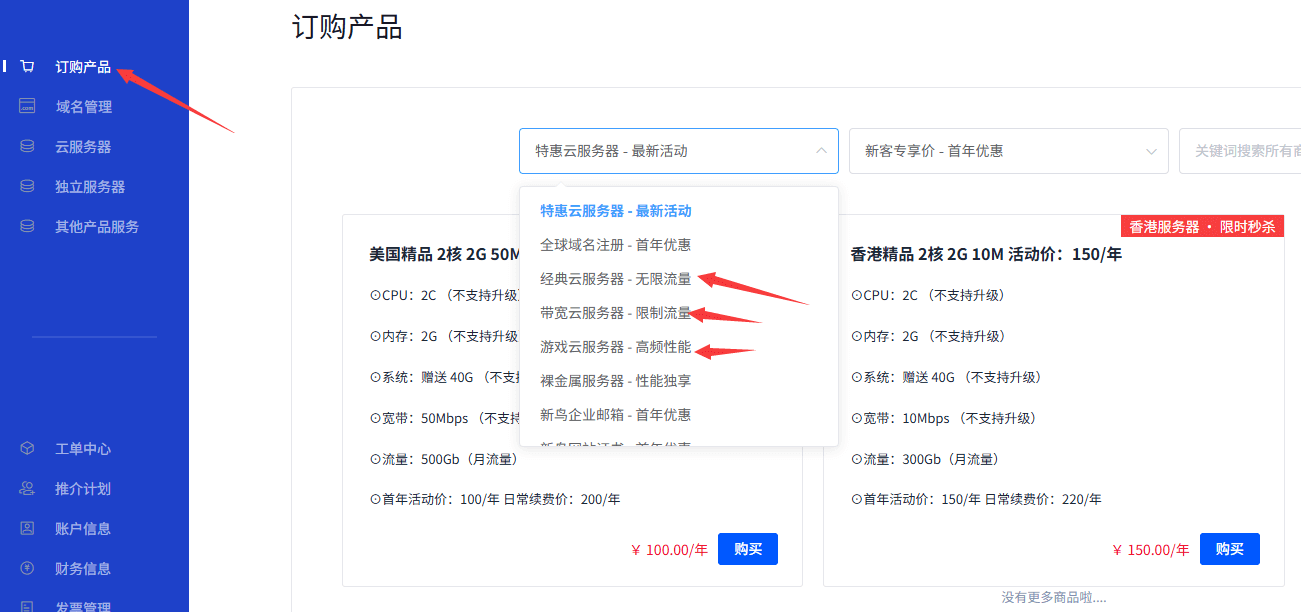Click 购买 for the ¥150.00/年 Hong Kong product
Image resolution: width=1301 pixels, height=612 pixels.
pyautogui.click(x=1230, y=549)
